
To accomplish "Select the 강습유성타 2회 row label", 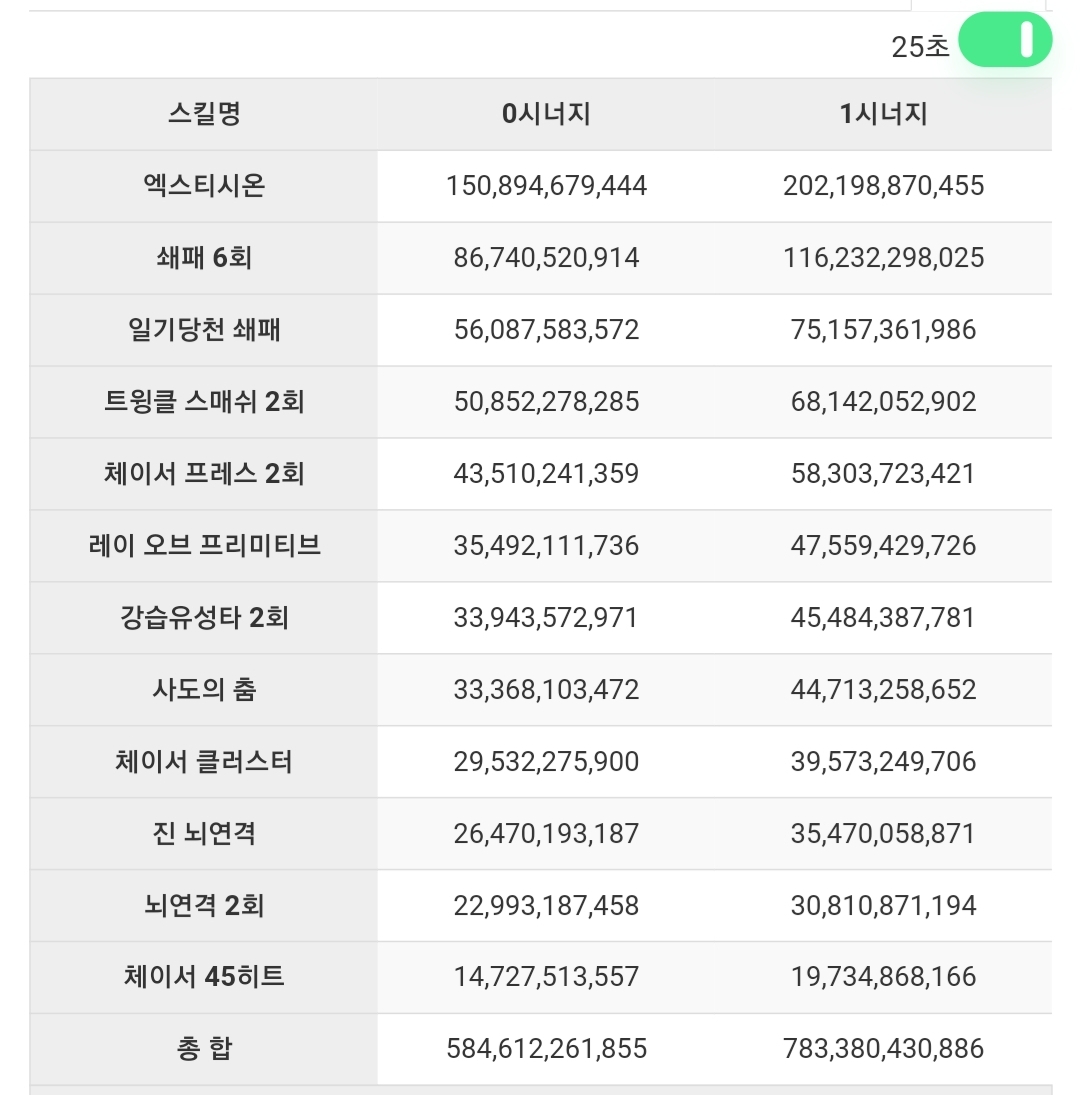I will pos(204,617).
